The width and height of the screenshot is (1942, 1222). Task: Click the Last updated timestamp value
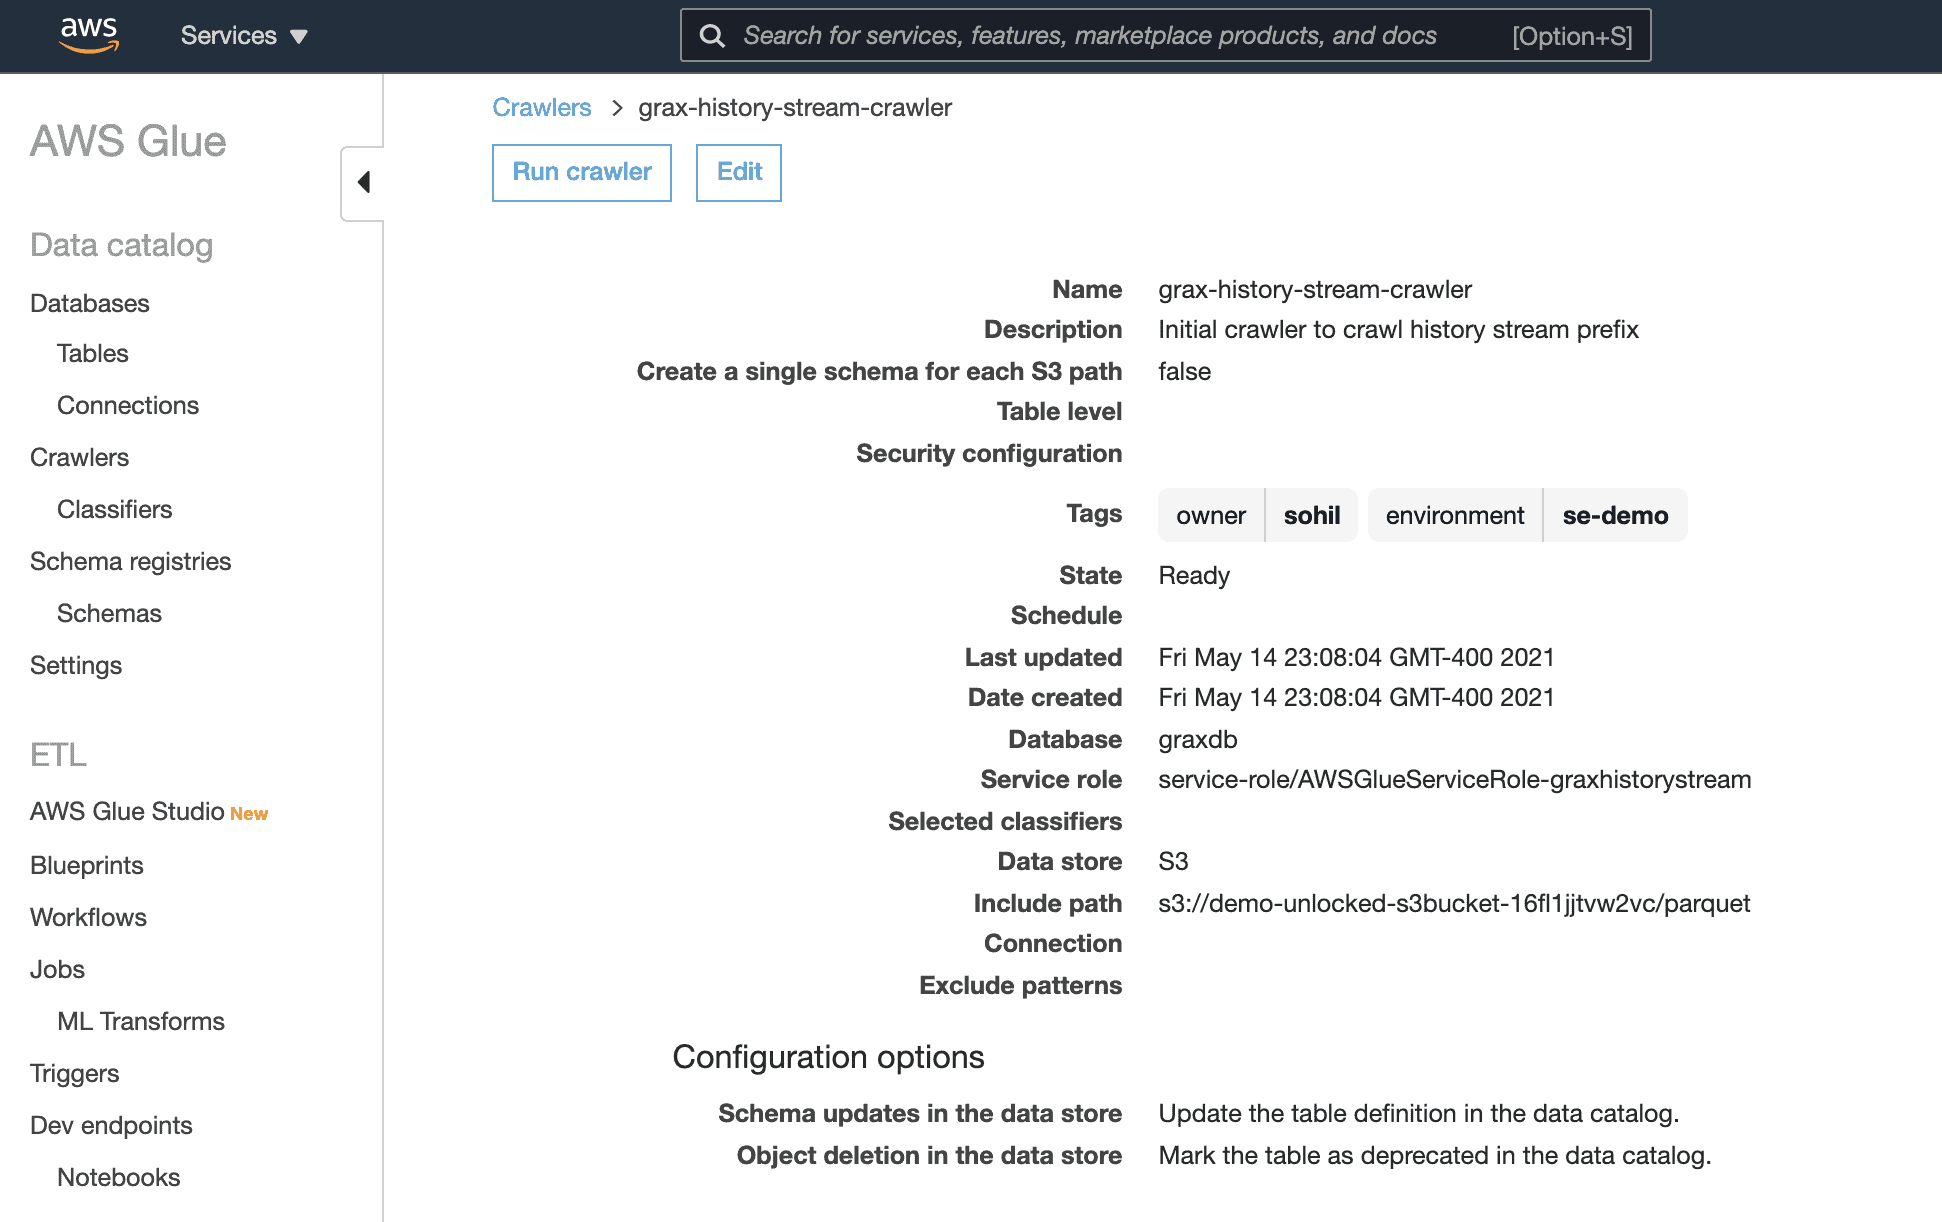(1356, 657)
